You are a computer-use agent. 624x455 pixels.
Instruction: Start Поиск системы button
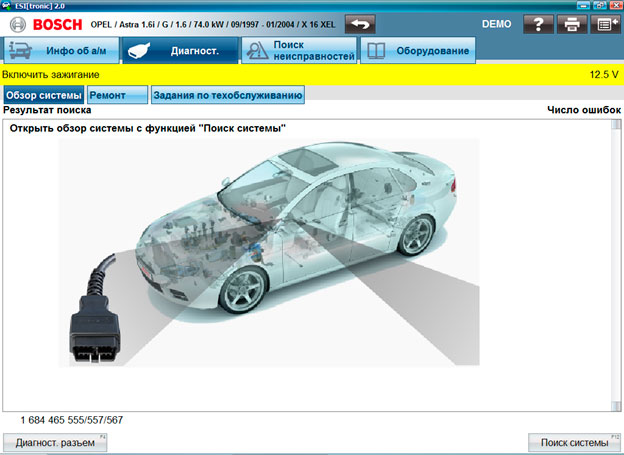click(x=574, y=442)
